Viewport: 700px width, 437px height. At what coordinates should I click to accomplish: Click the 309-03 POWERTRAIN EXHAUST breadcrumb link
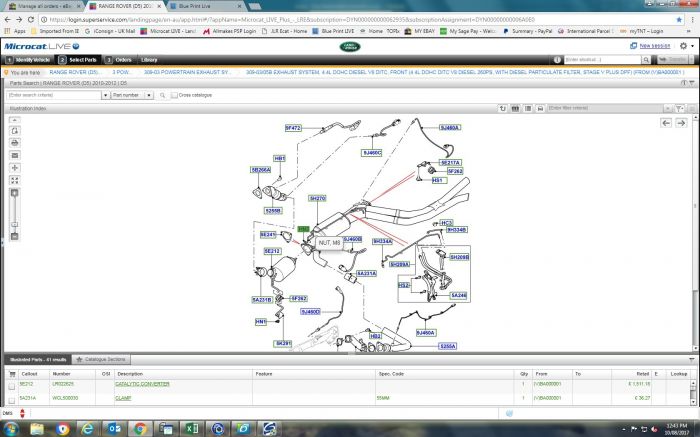186,72
